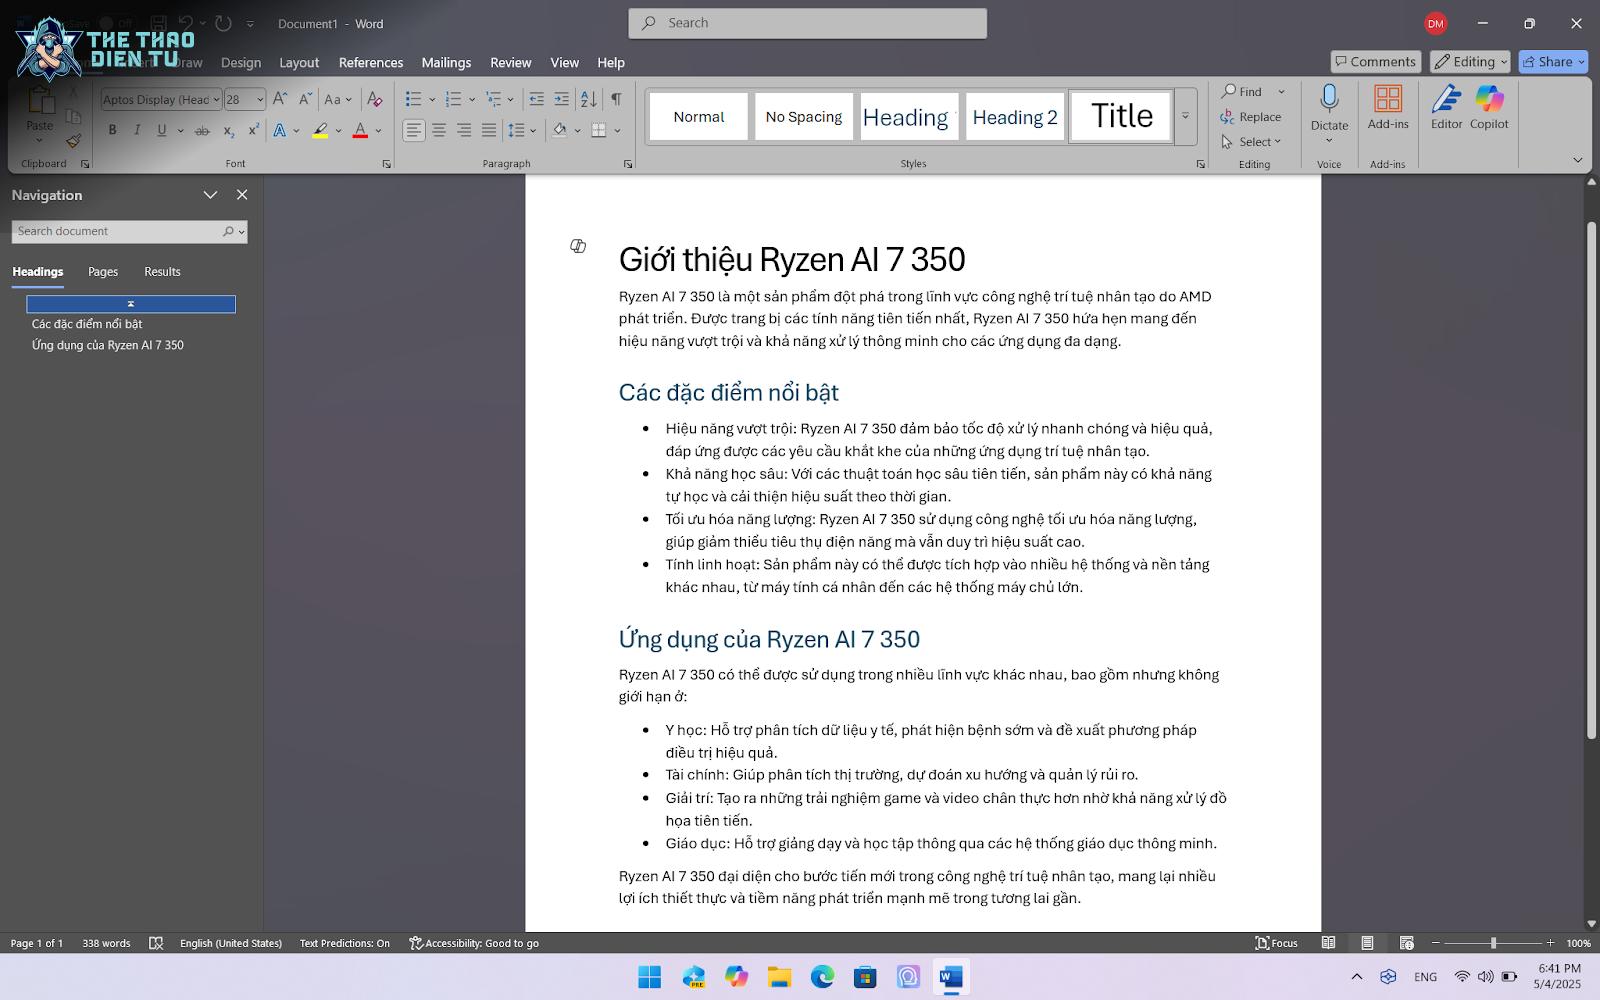Jump to 'Các đặc điểm nổi bật' heading
1600x1000 pixels.
(x=87, y=324)
